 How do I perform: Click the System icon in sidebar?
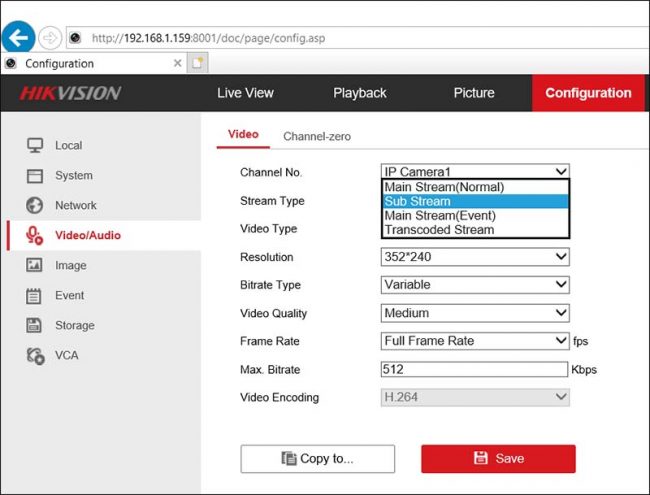35,175
